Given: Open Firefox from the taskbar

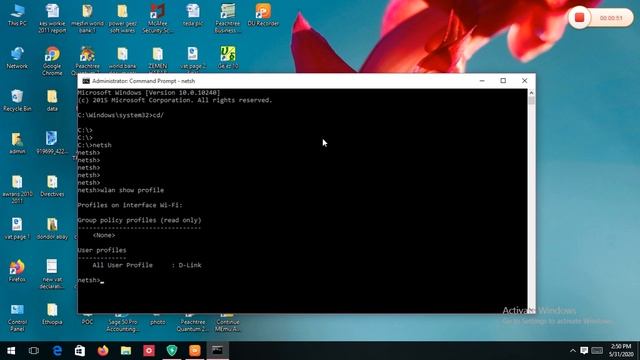Looking at the screenshot, I should (x=103, y=351).
